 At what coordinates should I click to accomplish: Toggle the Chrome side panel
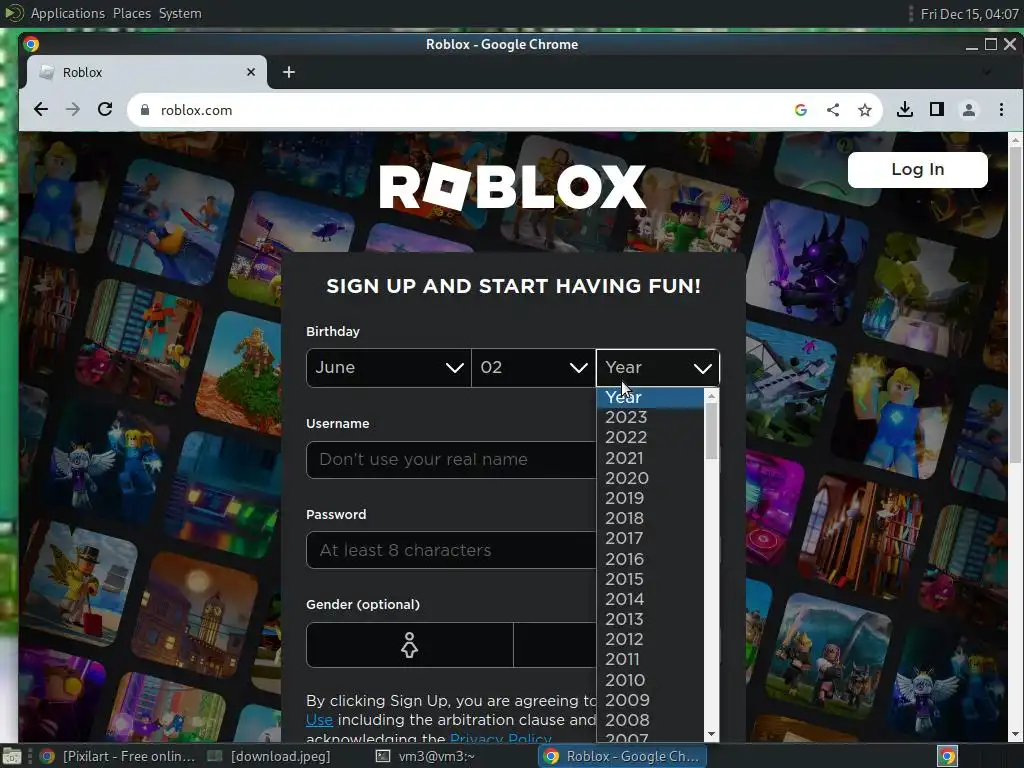[936, 110]
